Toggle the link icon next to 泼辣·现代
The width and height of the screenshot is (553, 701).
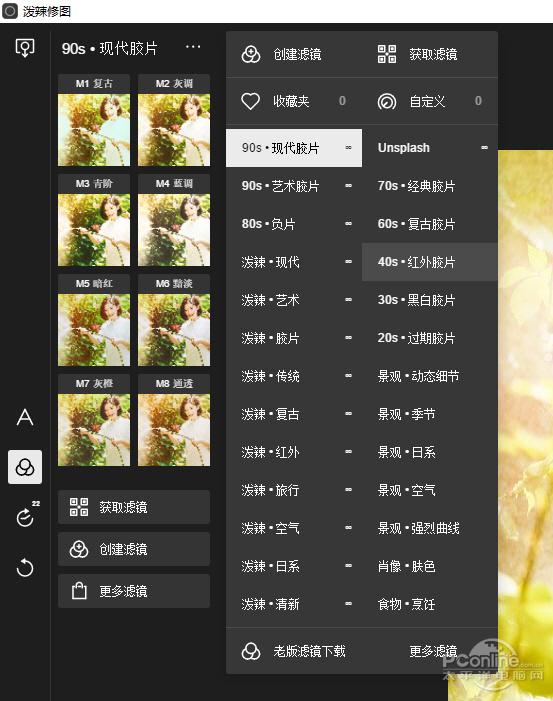click(349, 262)
